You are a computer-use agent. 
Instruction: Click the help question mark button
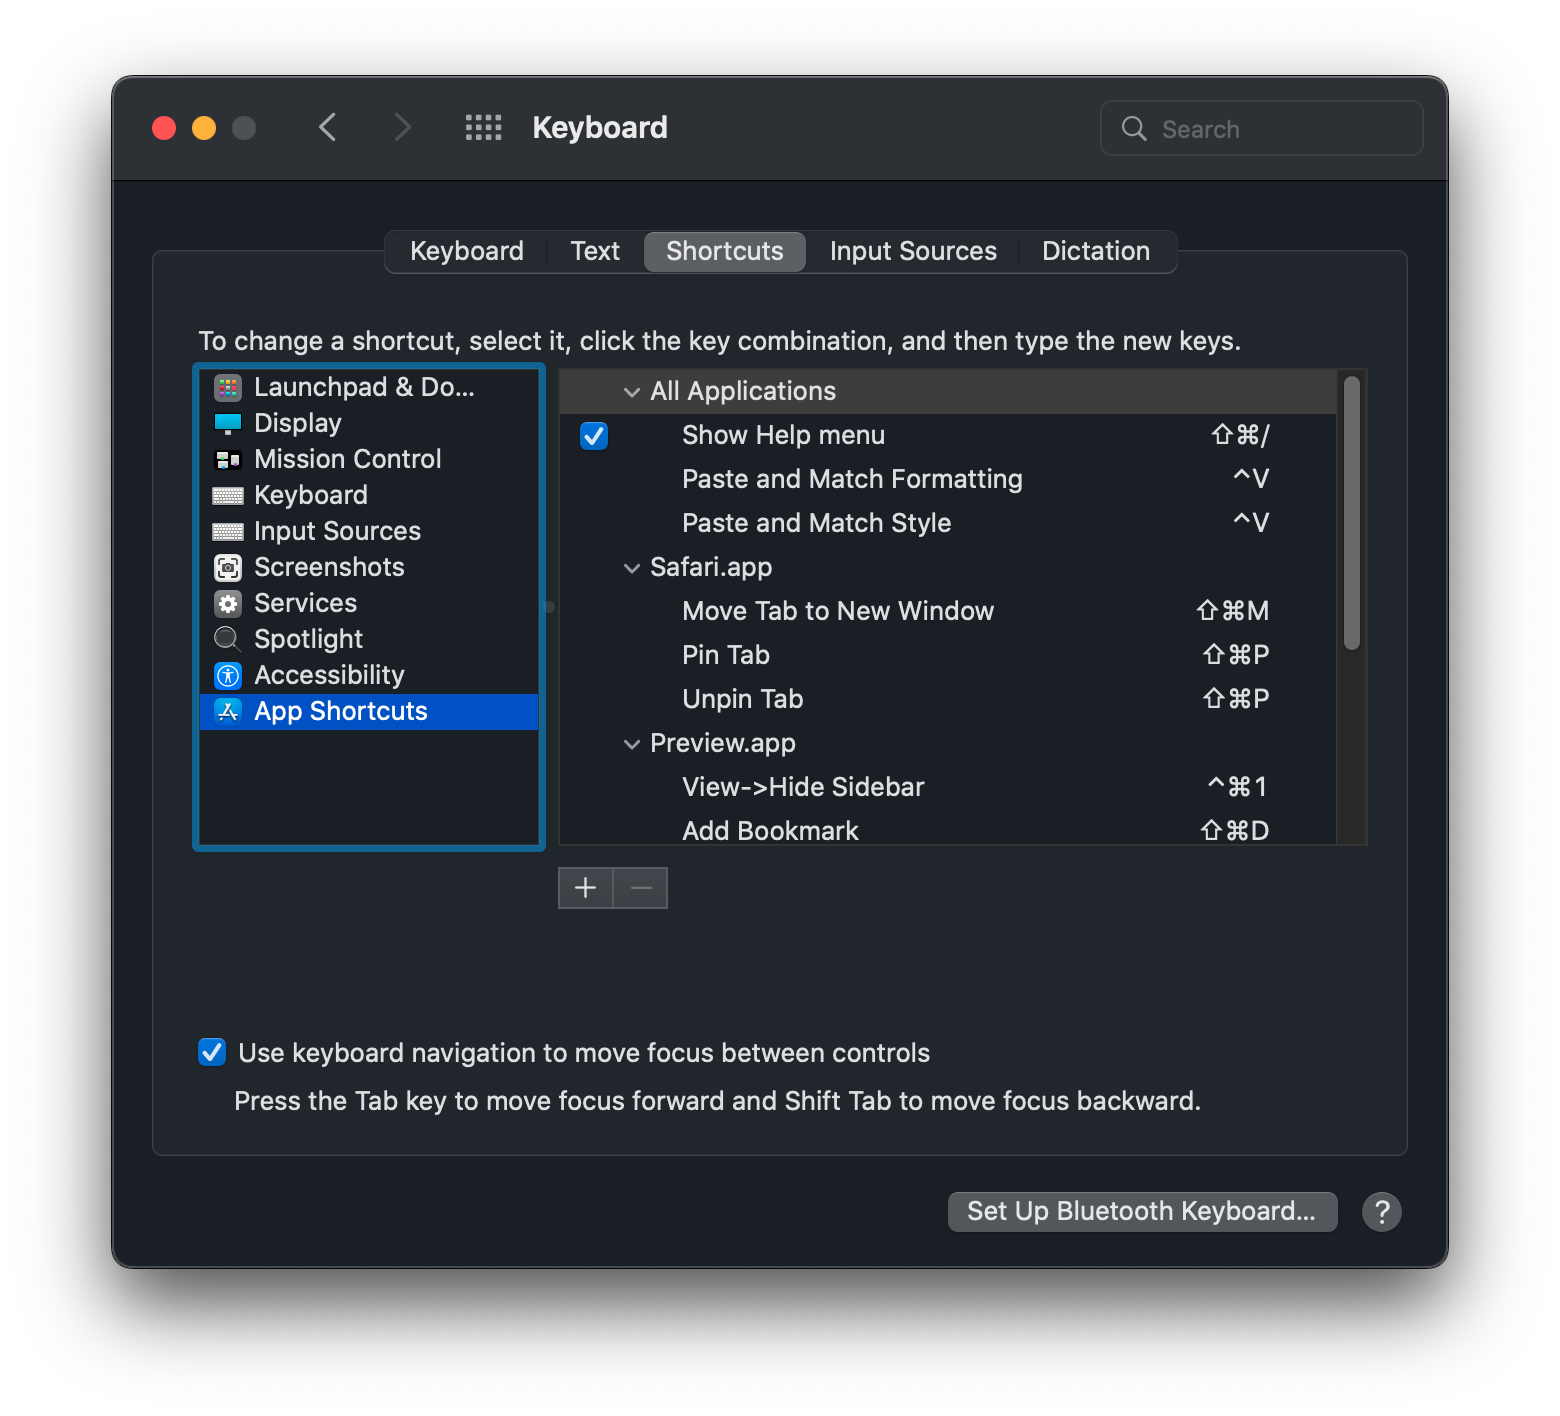(1381, 1212)
